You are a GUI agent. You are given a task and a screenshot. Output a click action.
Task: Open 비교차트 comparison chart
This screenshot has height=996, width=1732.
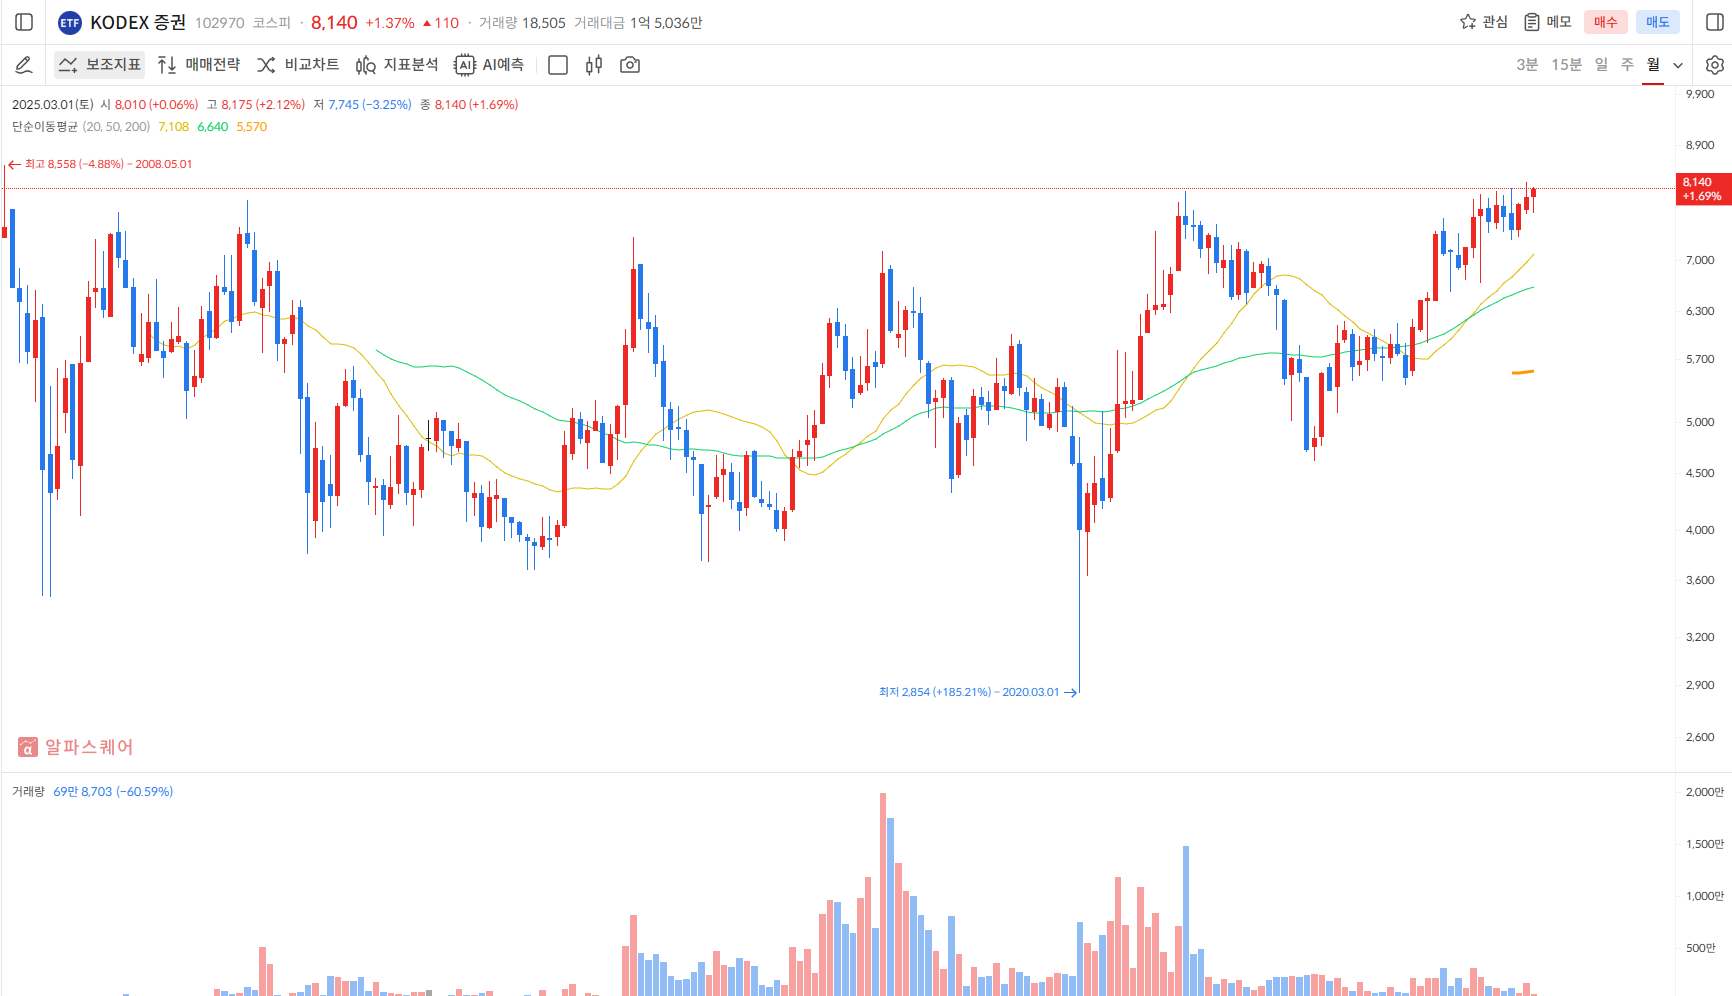point(298,65)
